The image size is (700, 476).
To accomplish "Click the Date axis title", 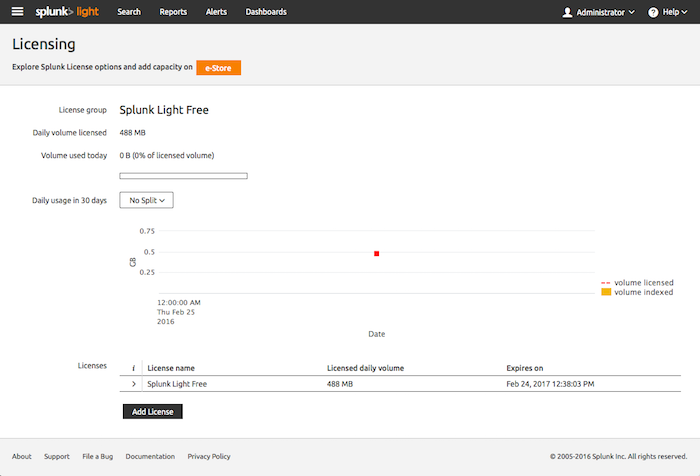I will pos(376,334).
